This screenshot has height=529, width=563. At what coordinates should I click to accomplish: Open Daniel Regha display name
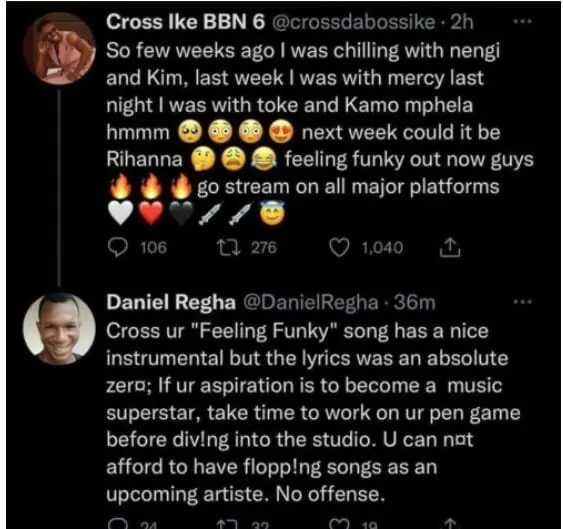click(x=171, y=302)
